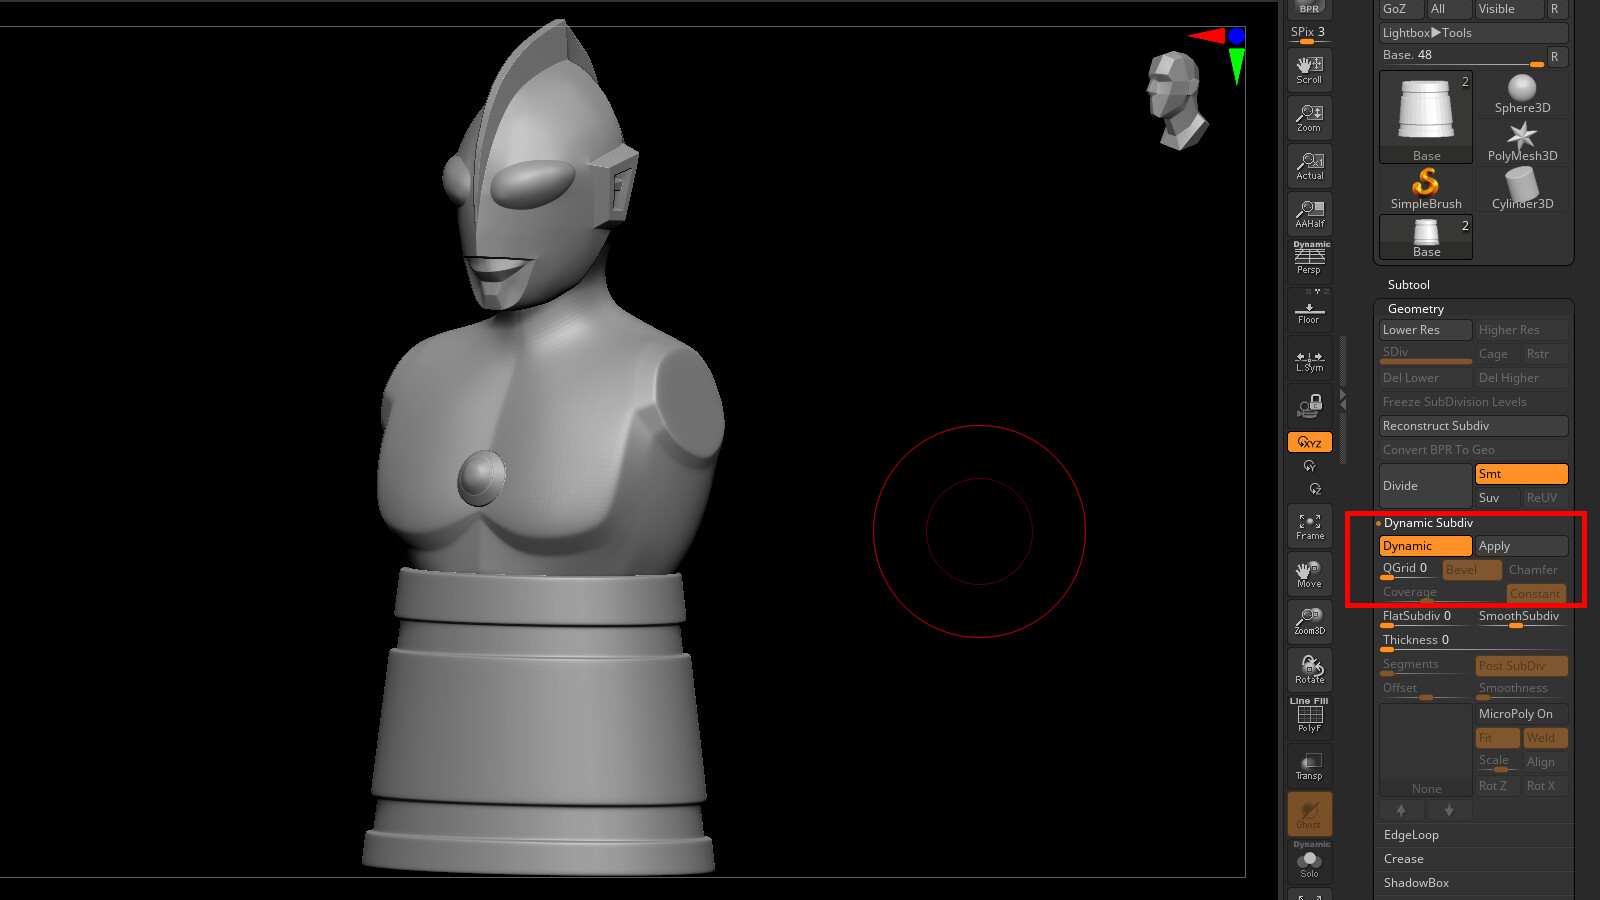1600x900 pixels.
Task: Adjust the QGrid slider
Action: [1409, 570]
